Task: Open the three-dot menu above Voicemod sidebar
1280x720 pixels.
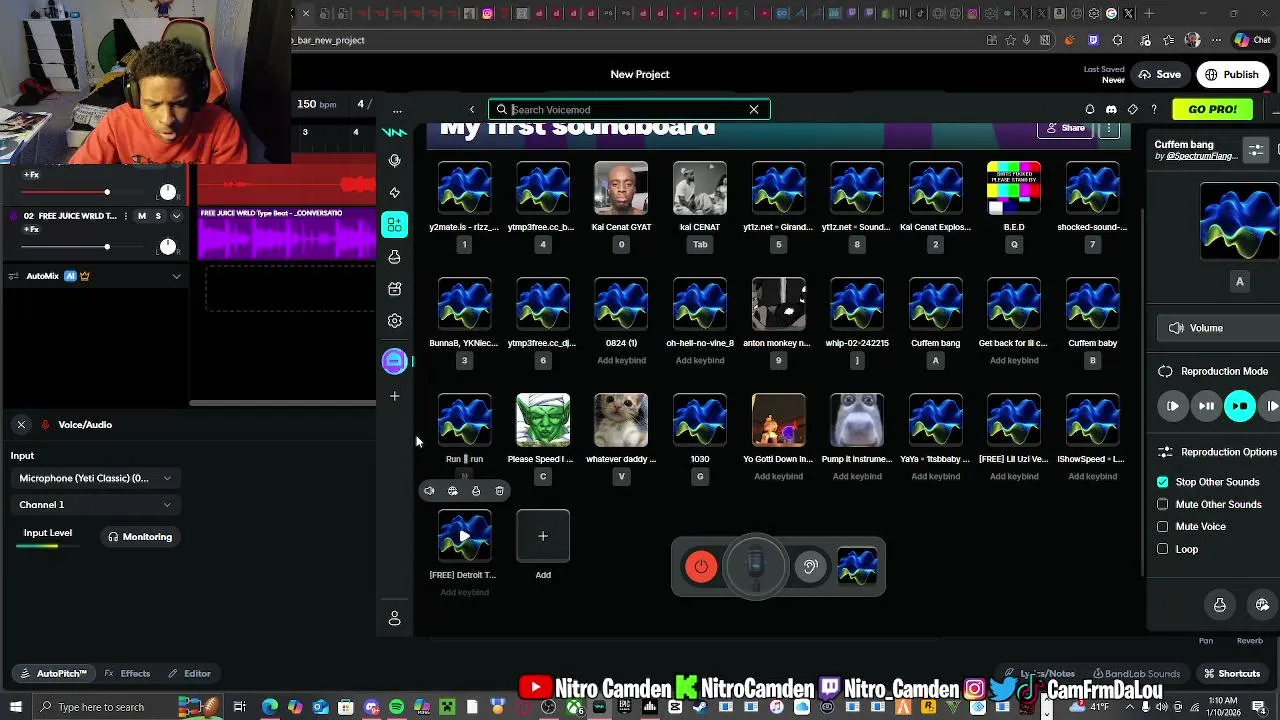Action: pos(397,110)
